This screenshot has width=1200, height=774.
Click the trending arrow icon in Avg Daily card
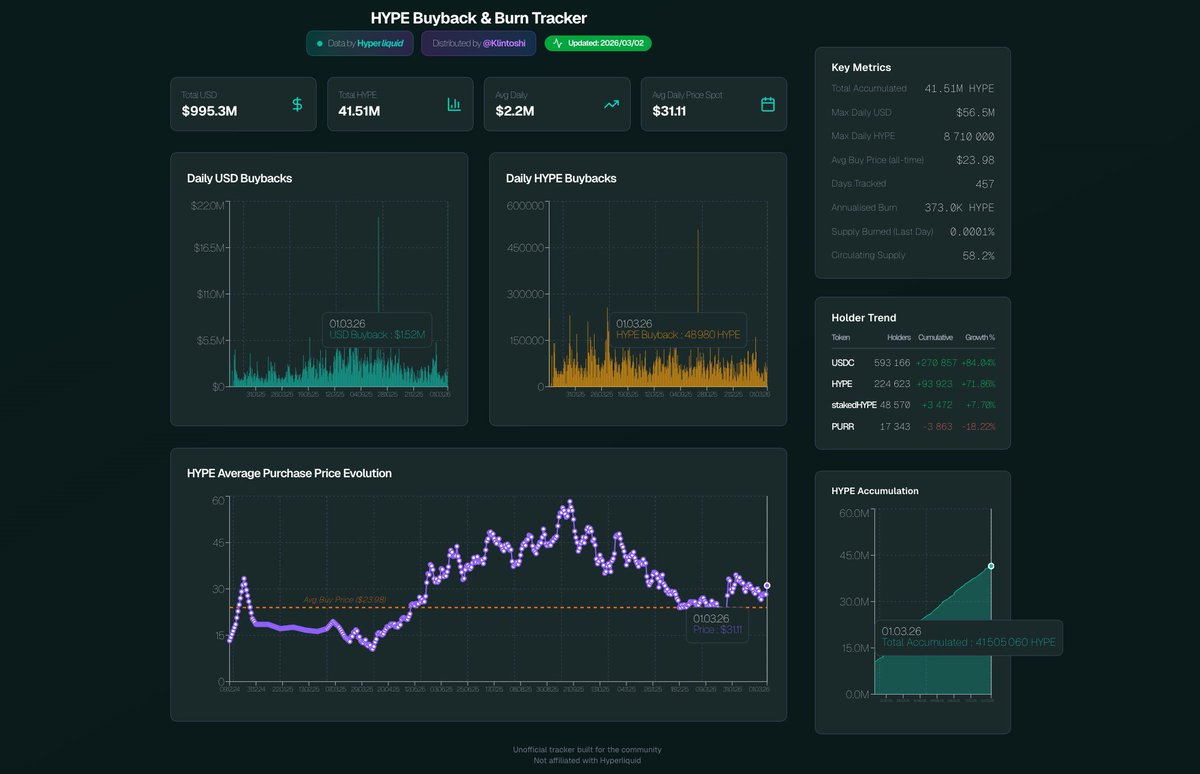point(611,104)
